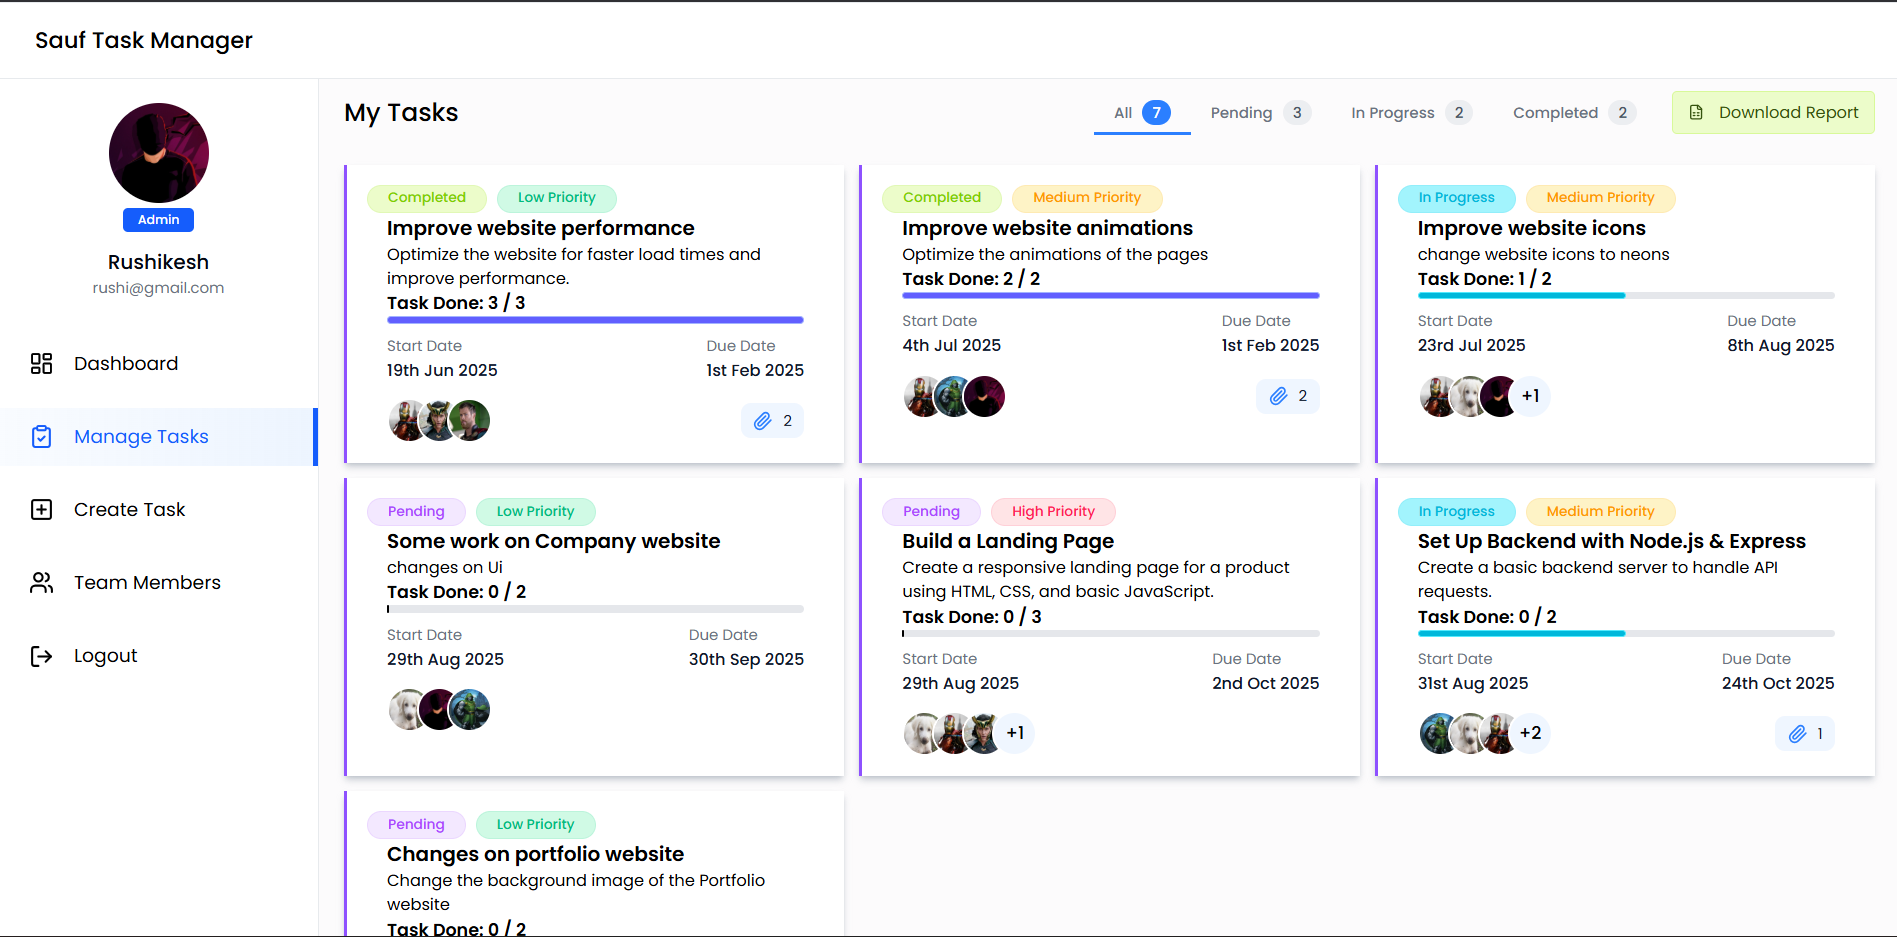Switch to the Completed tab
The width and height of the screenshot is (1897, 937).
pos(1554,112)
